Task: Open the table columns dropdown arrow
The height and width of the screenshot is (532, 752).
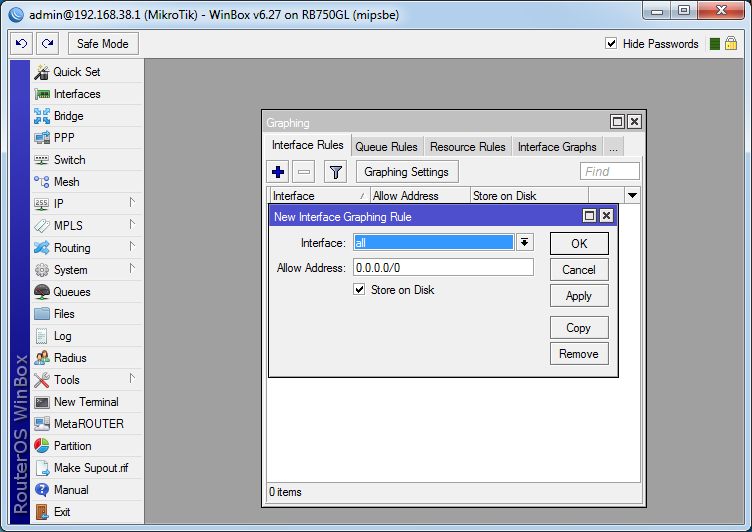Action: tap(632, 195)
